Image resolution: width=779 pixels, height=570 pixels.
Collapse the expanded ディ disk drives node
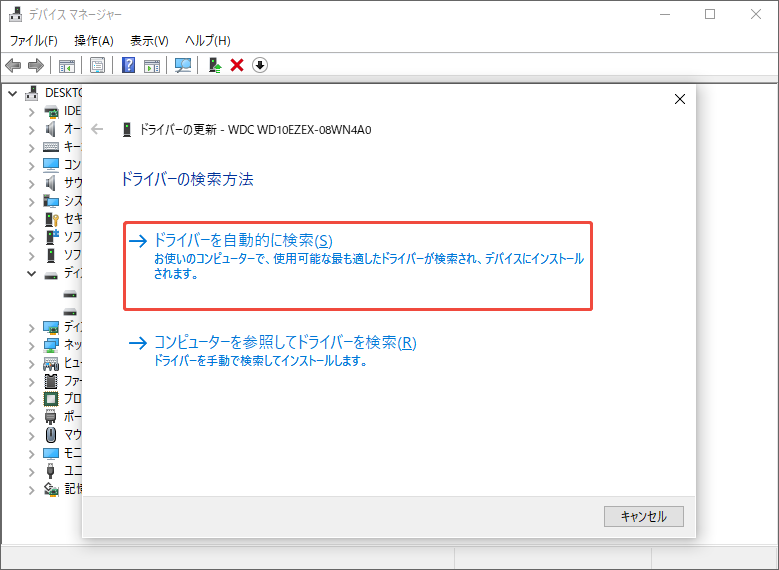click(32, 273)
